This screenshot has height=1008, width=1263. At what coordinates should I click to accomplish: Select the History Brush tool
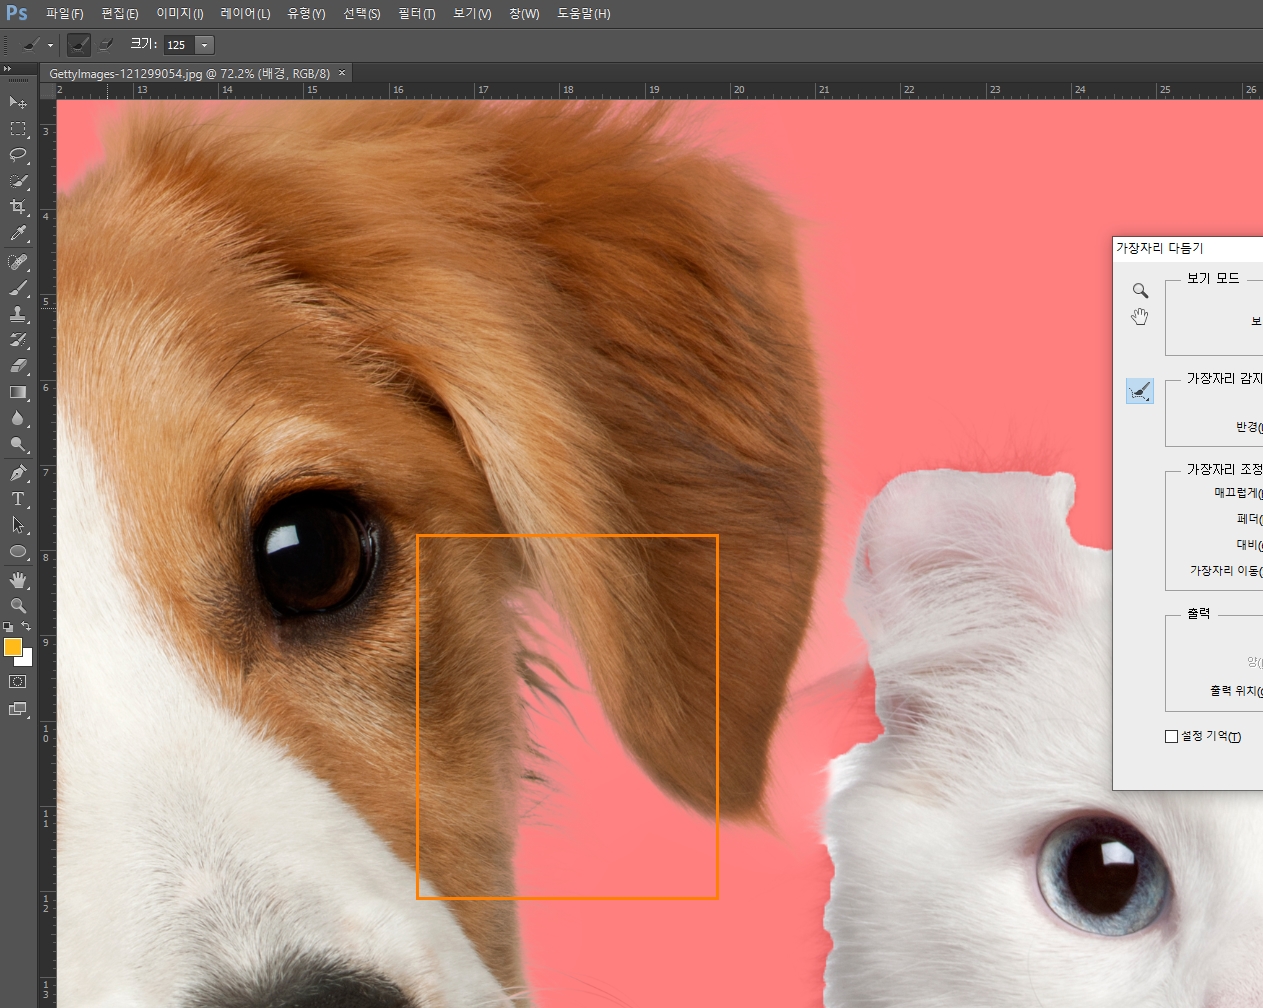(x=18, y=340)
